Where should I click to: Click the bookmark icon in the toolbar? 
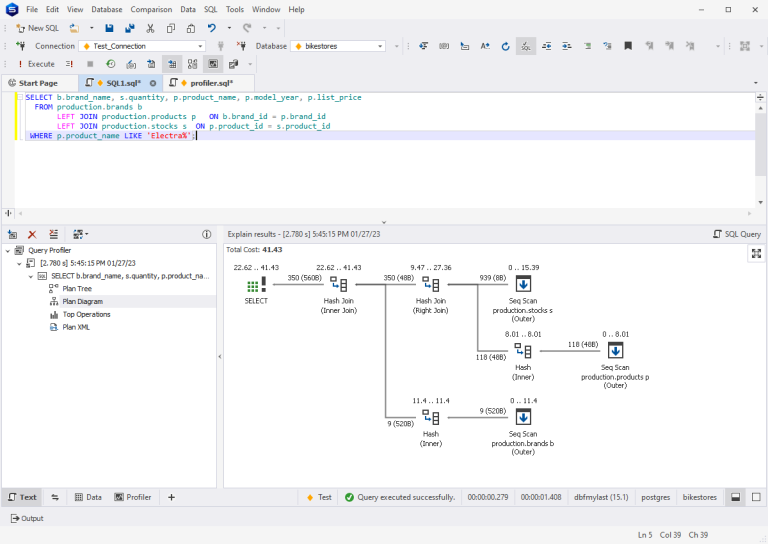coord(628,46)
